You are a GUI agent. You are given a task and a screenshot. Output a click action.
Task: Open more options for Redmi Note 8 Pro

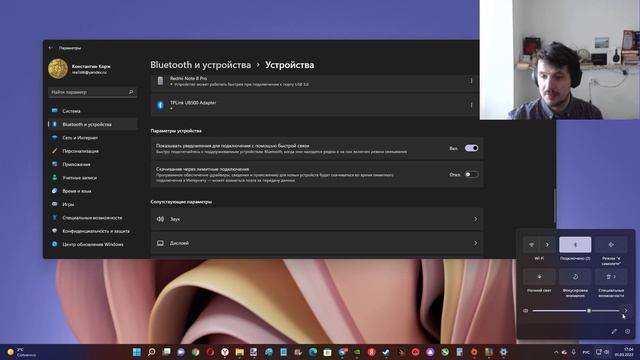click(x=471, y=81)
